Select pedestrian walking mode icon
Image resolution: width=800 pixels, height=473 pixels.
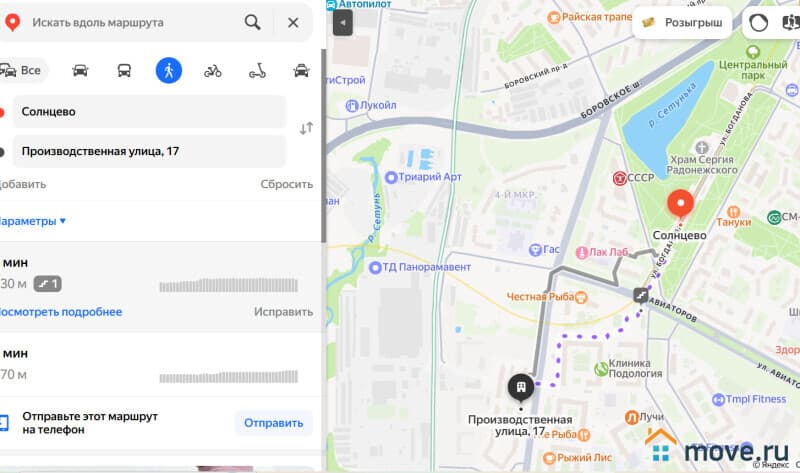[x=169, y=70]
